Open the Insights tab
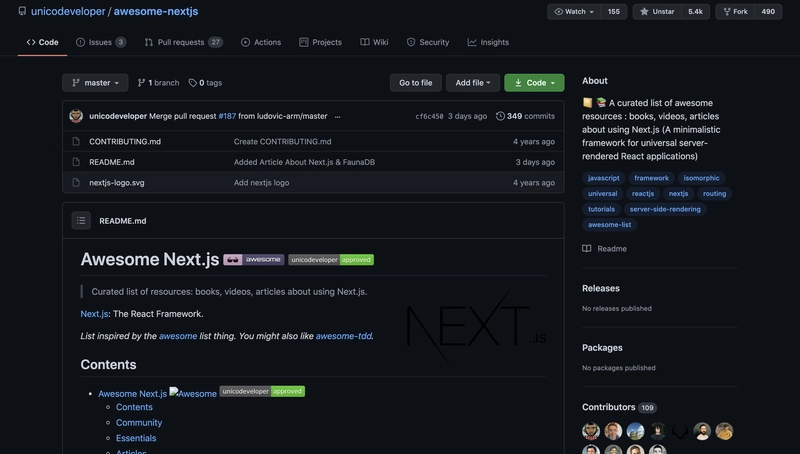 (488, 42)
